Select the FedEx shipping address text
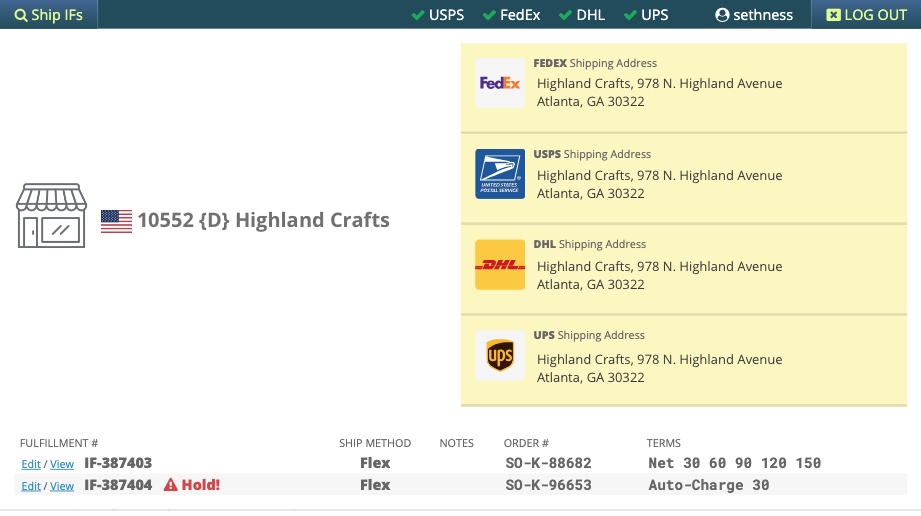The height and width of the screenshot is (516, 921). [659, 92]
